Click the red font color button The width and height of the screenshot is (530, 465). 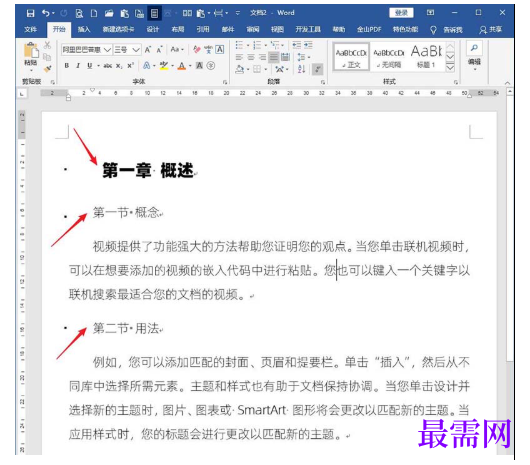[x=182, y=66]
